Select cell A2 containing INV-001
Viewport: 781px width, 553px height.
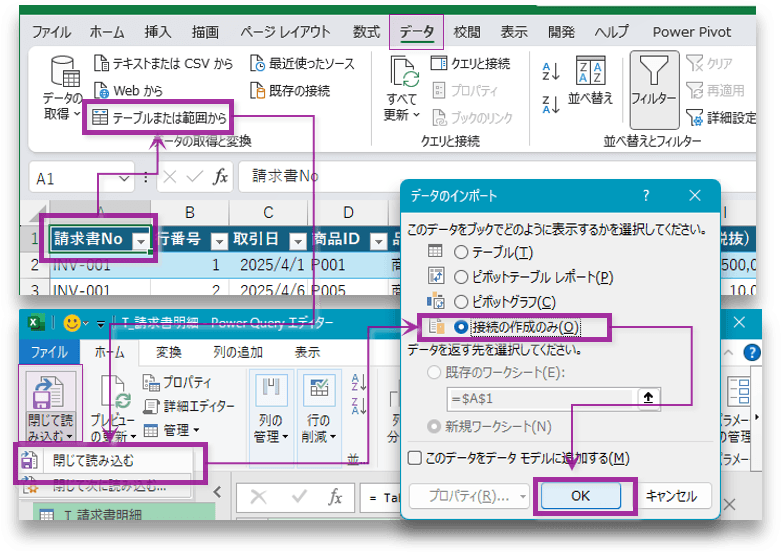[100, 265]
